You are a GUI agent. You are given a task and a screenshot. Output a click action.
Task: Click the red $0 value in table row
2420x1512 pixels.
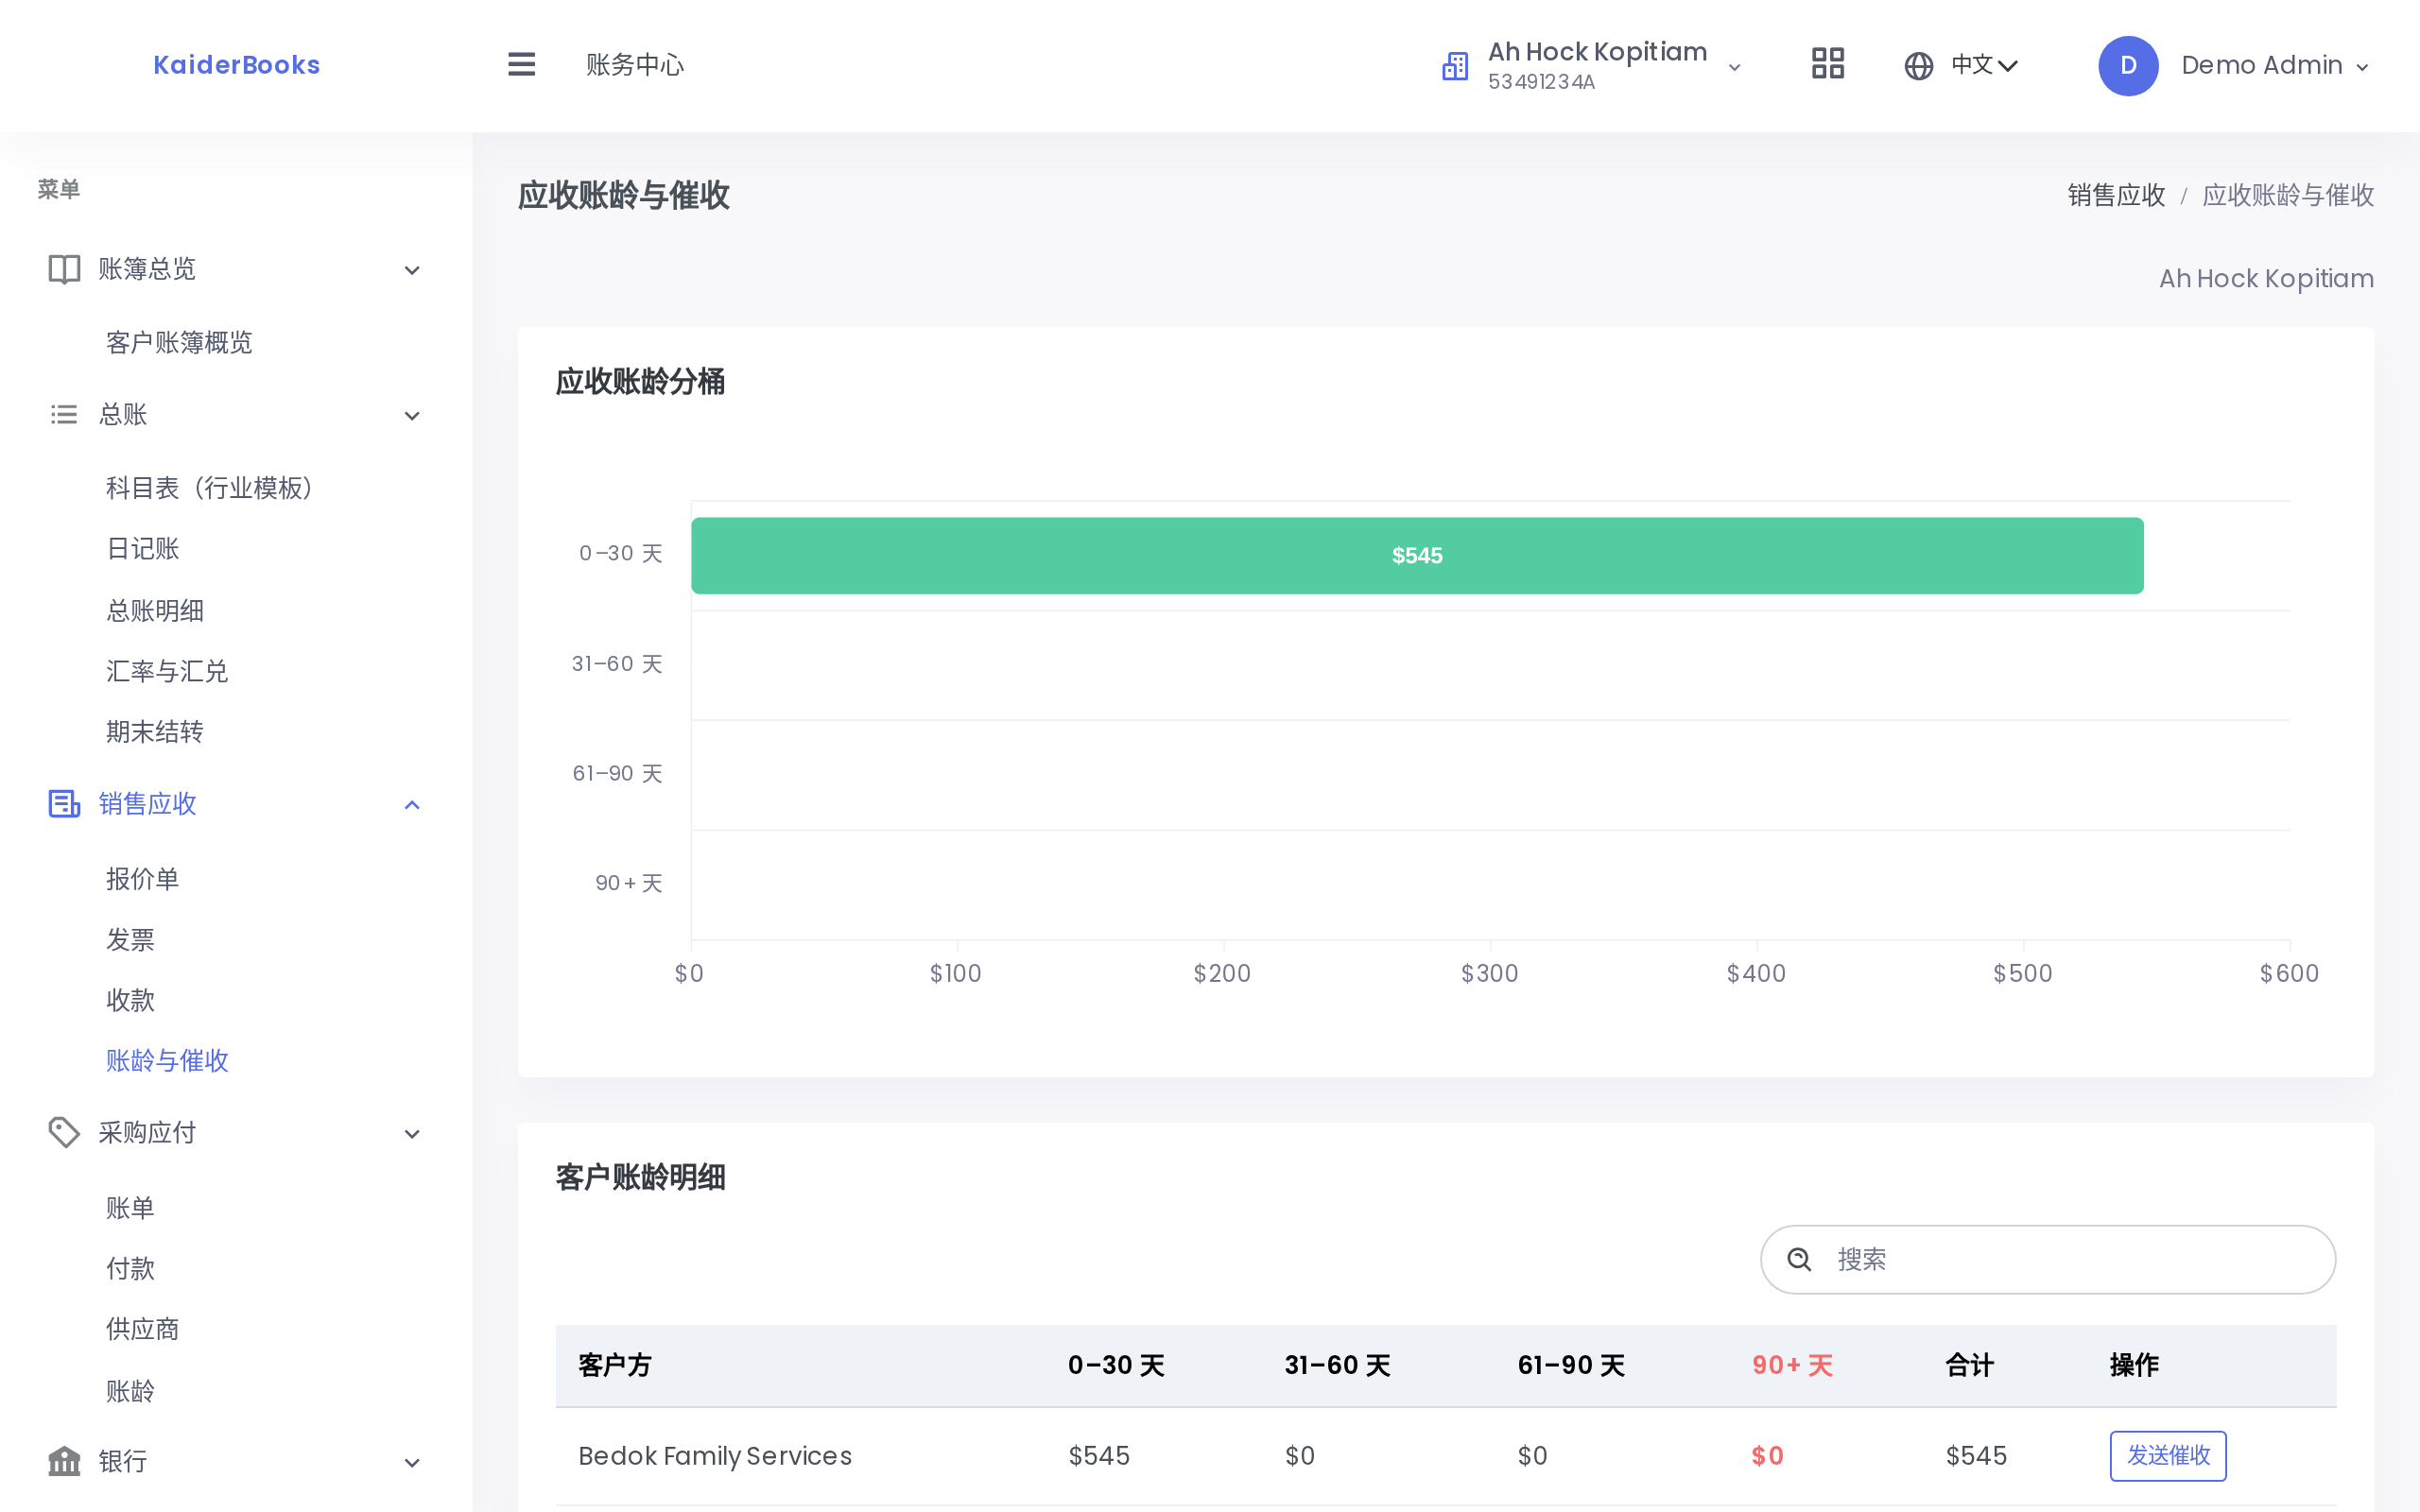pos(1767,1456)
